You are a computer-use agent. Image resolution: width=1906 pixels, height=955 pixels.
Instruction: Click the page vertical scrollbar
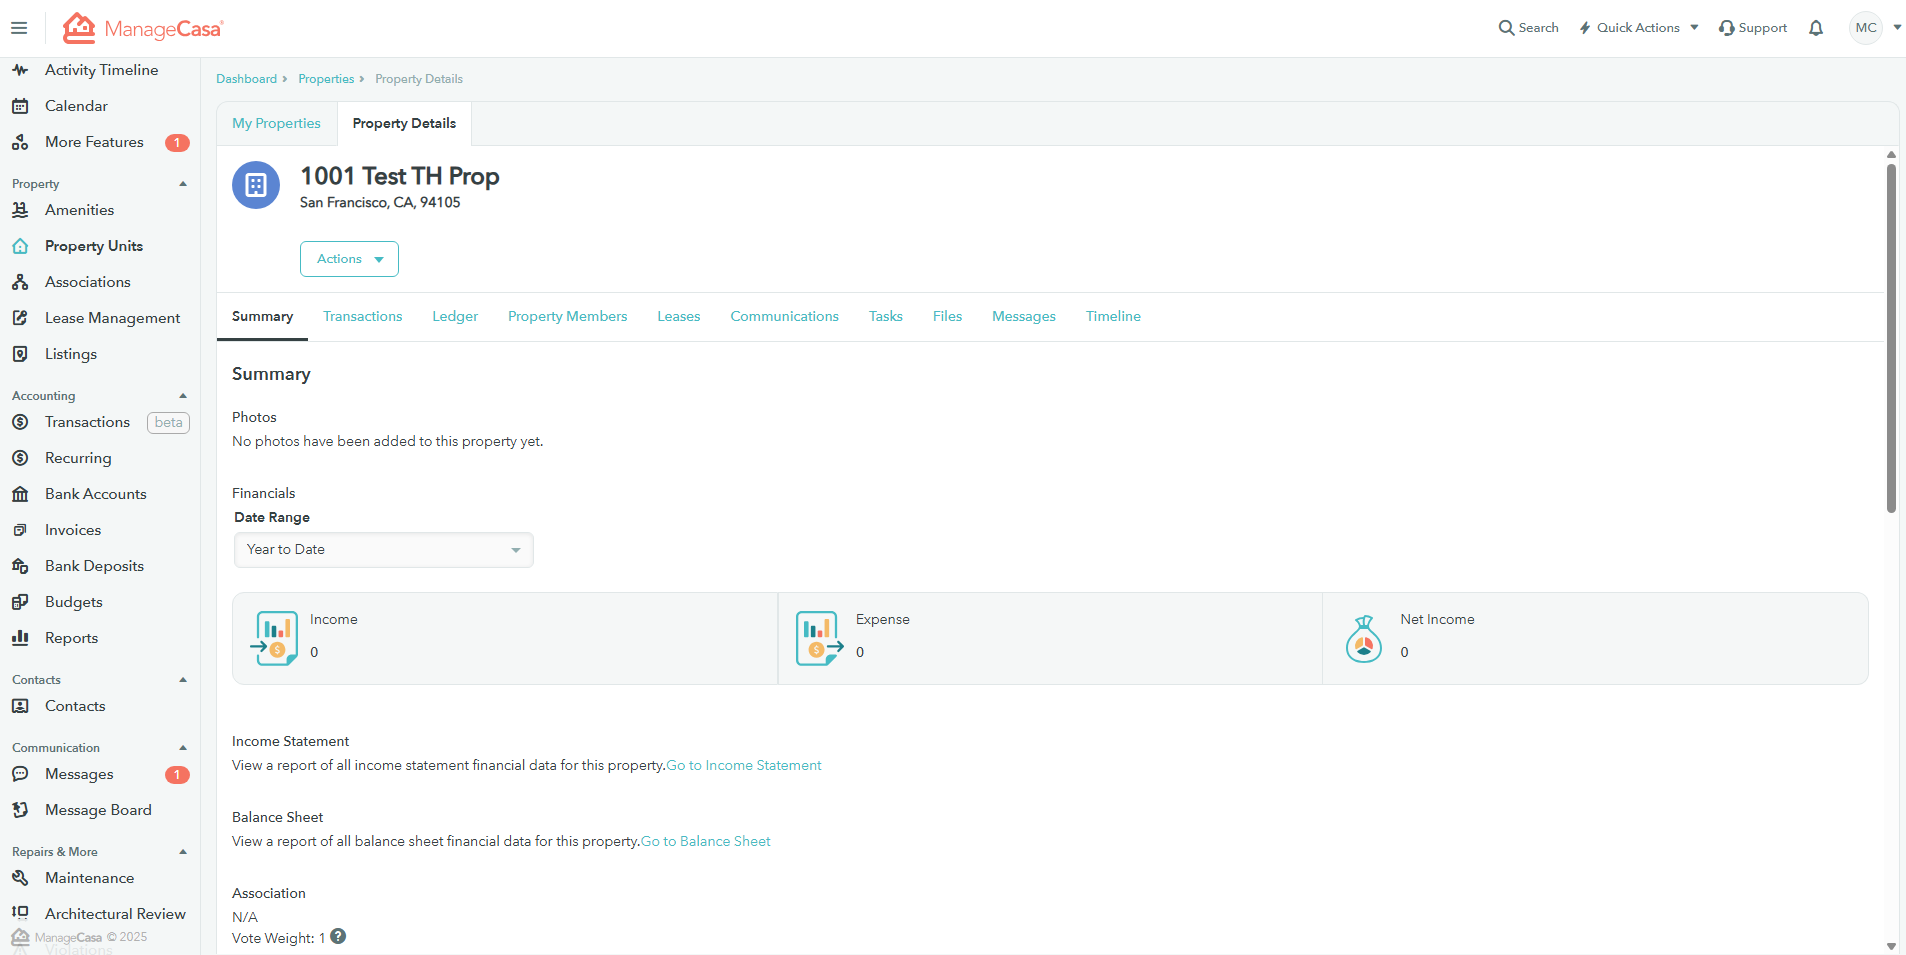tap(1891, 340)
